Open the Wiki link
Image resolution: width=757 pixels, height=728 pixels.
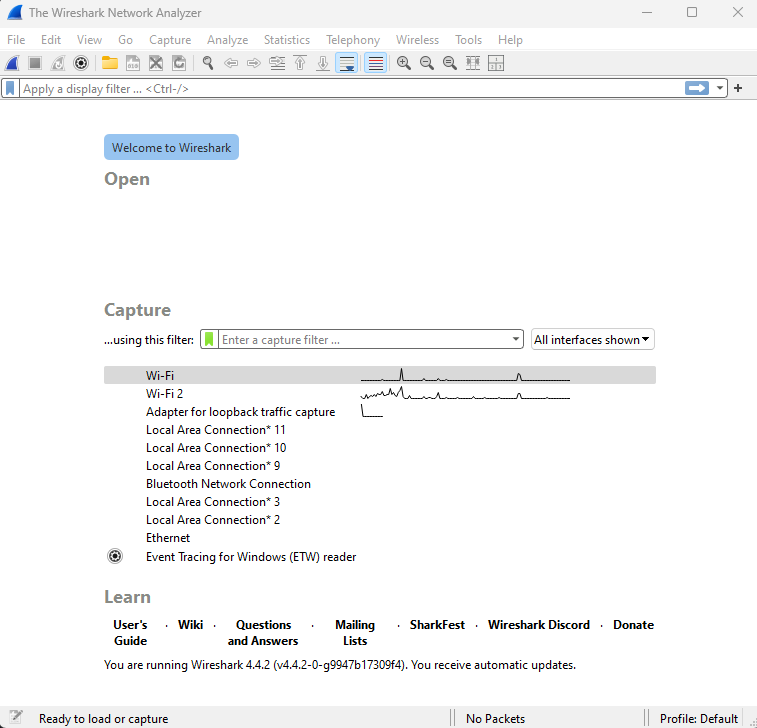coord(190,625)
